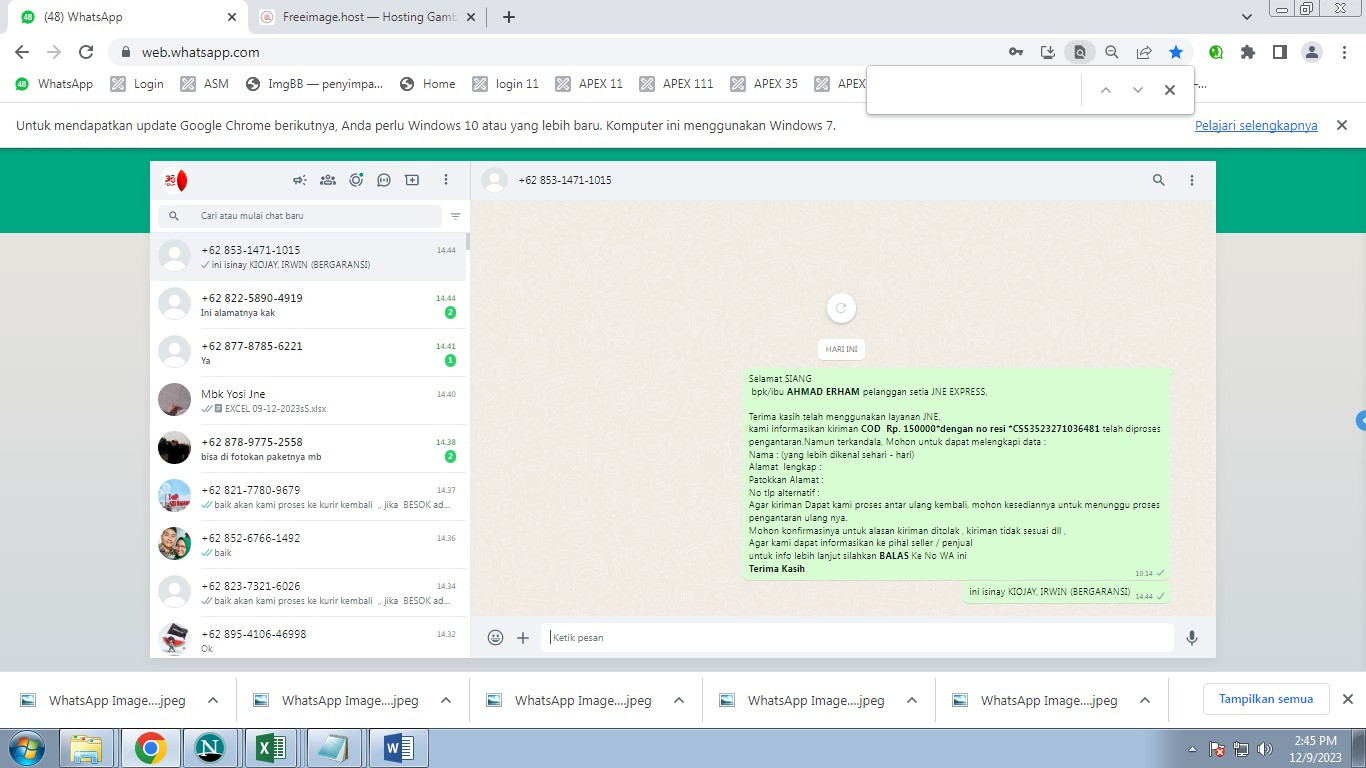Start a new chat with plus icon
The image size is (1366, 768).
[412, 180]
